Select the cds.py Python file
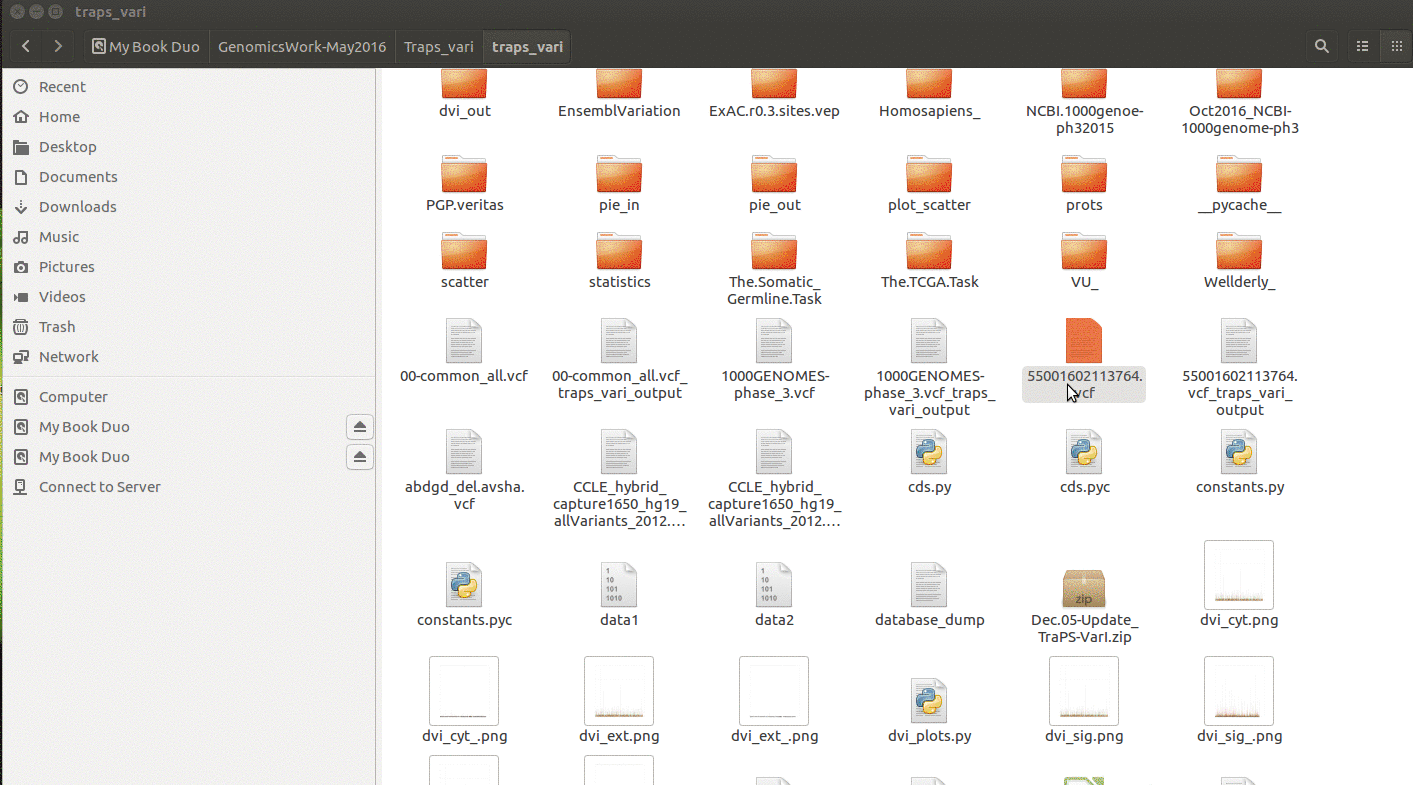 (x=929, y=463)
